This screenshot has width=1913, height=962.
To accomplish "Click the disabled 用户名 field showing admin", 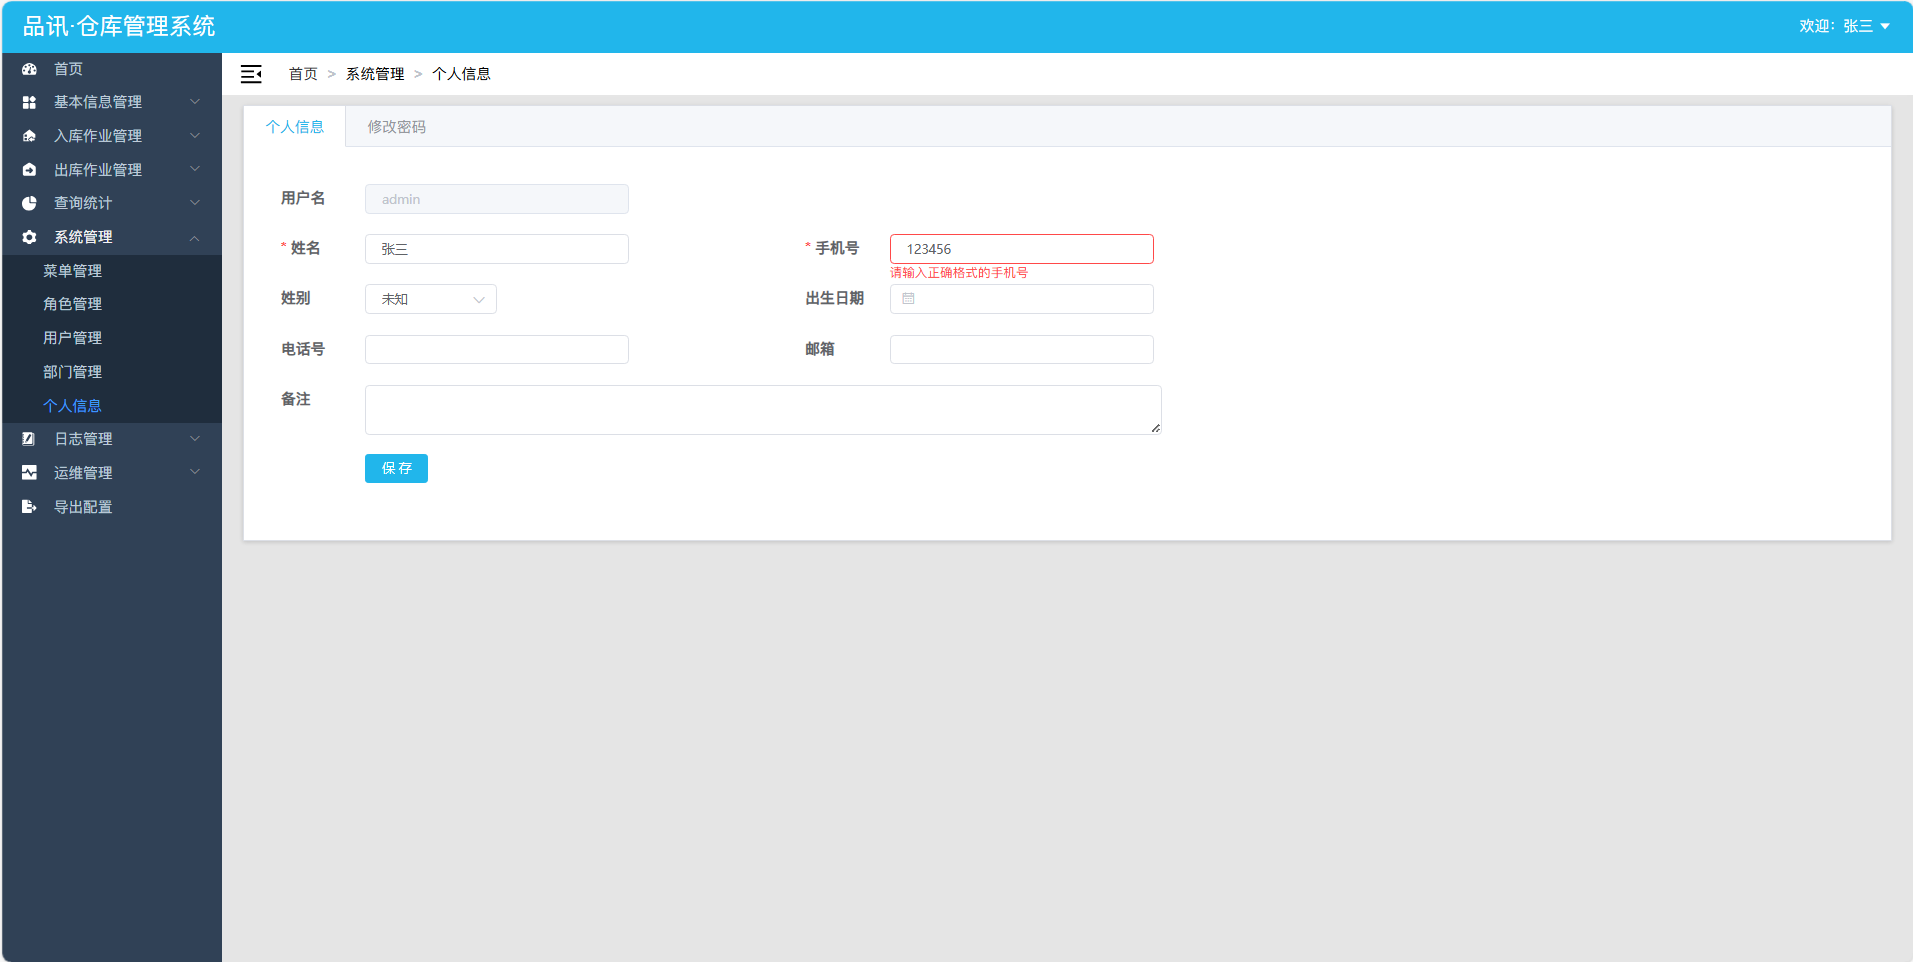I will point(497,199).
